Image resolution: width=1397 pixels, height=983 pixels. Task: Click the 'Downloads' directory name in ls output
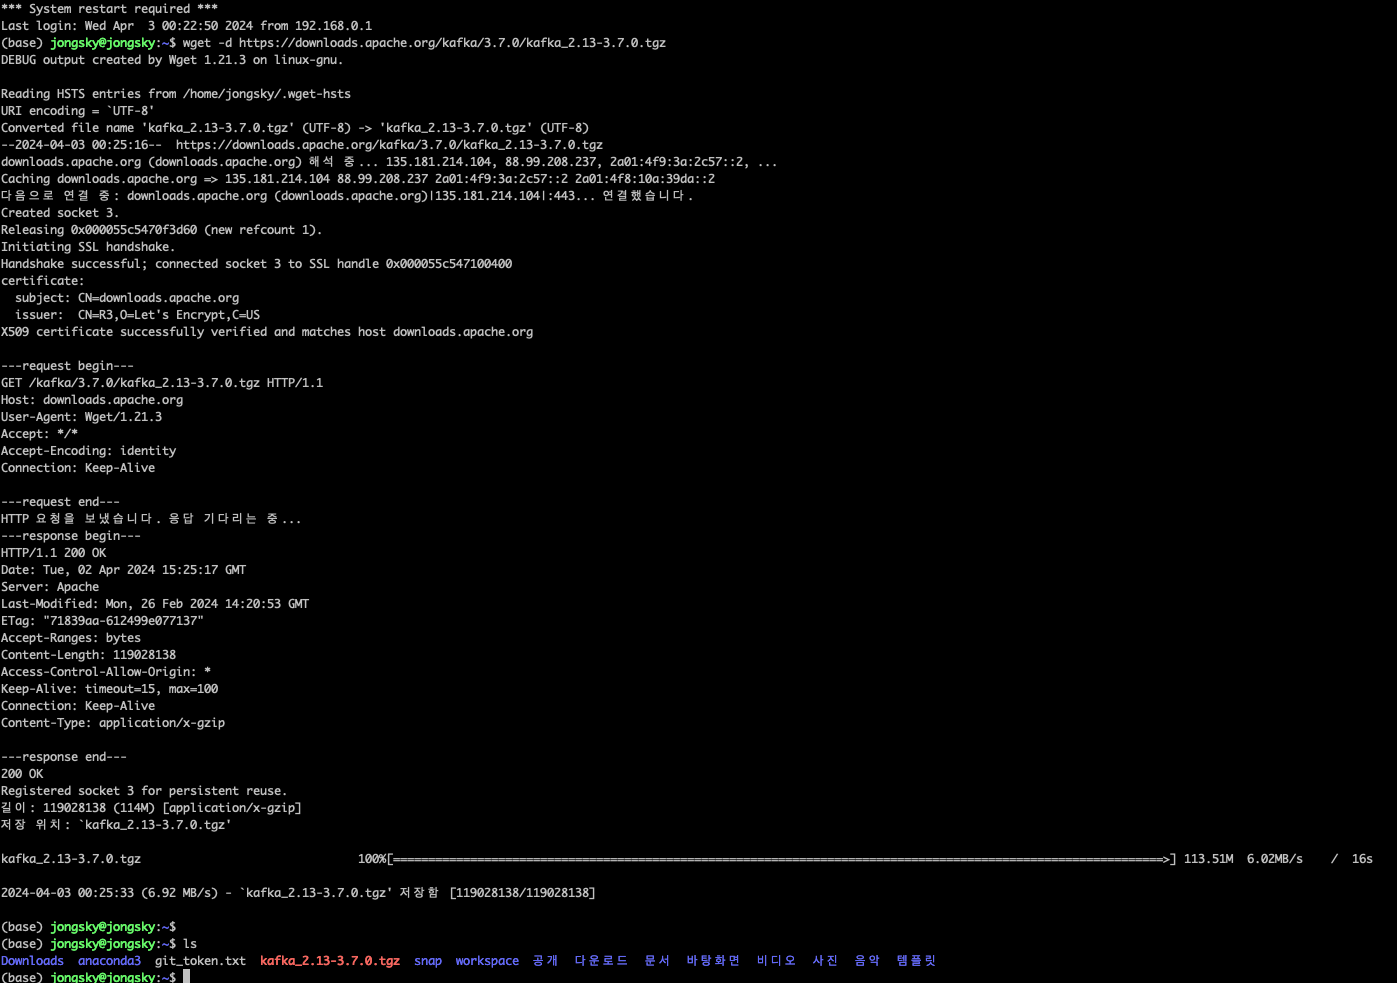32,961
